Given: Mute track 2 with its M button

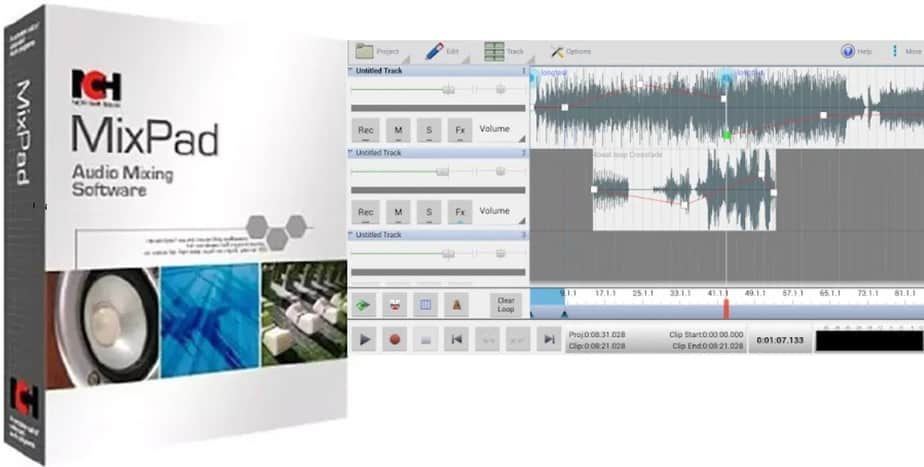Looking at the screenshot, I should coord(398,212).
